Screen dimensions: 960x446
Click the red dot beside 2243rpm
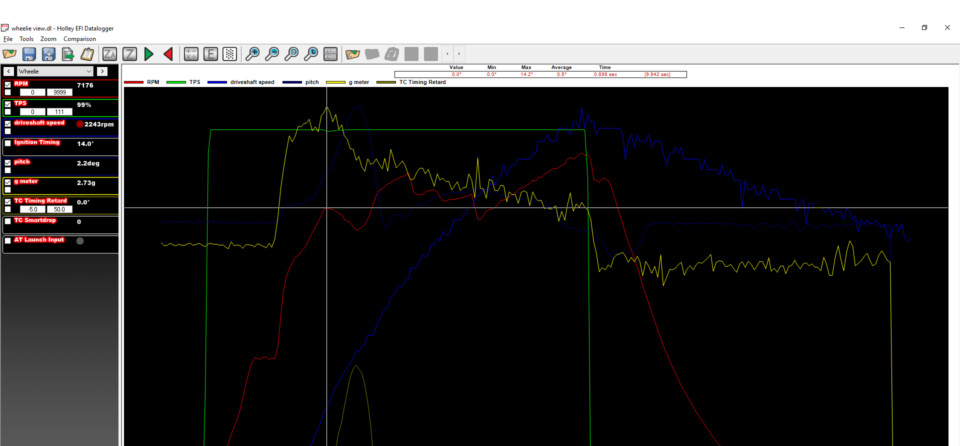tap(80, 124)
